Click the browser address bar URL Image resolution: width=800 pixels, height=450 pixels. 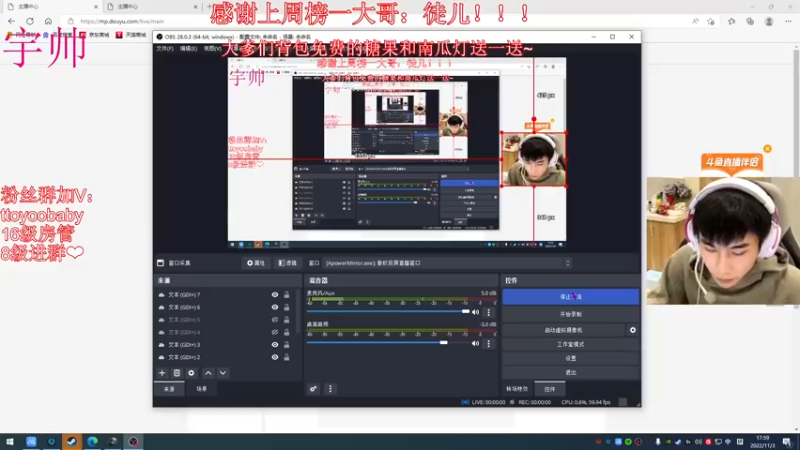click(122, 21)
